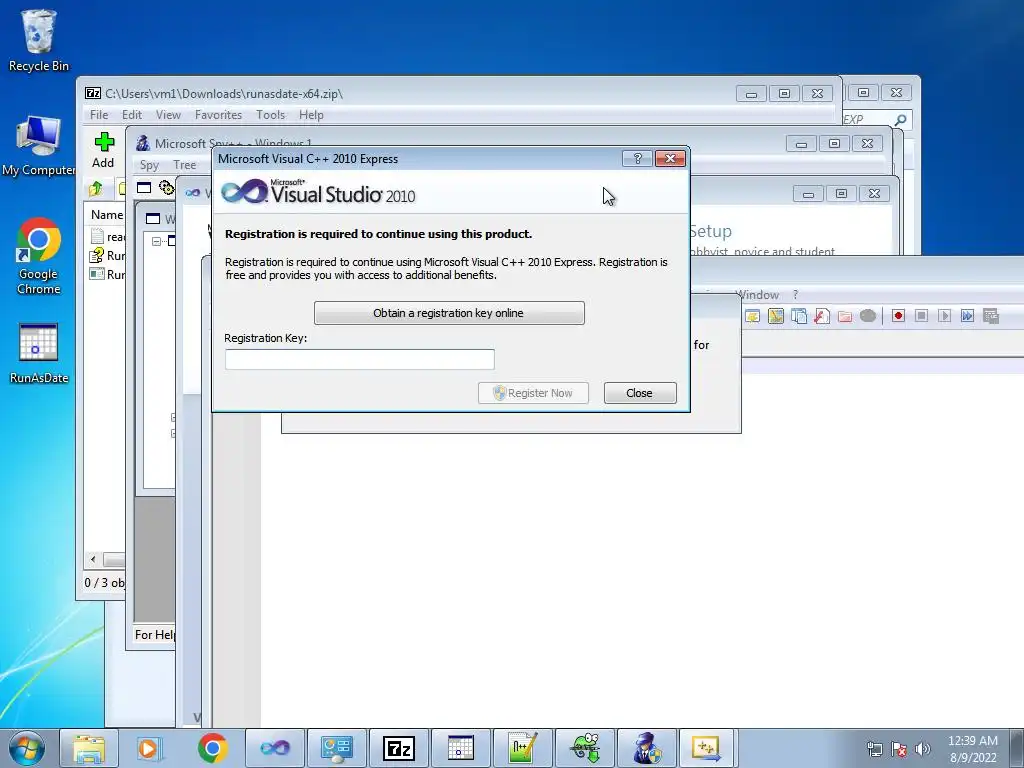Click the Name column header in 7-Zip
Viewport: 1024px width, 768px height.
106,215
